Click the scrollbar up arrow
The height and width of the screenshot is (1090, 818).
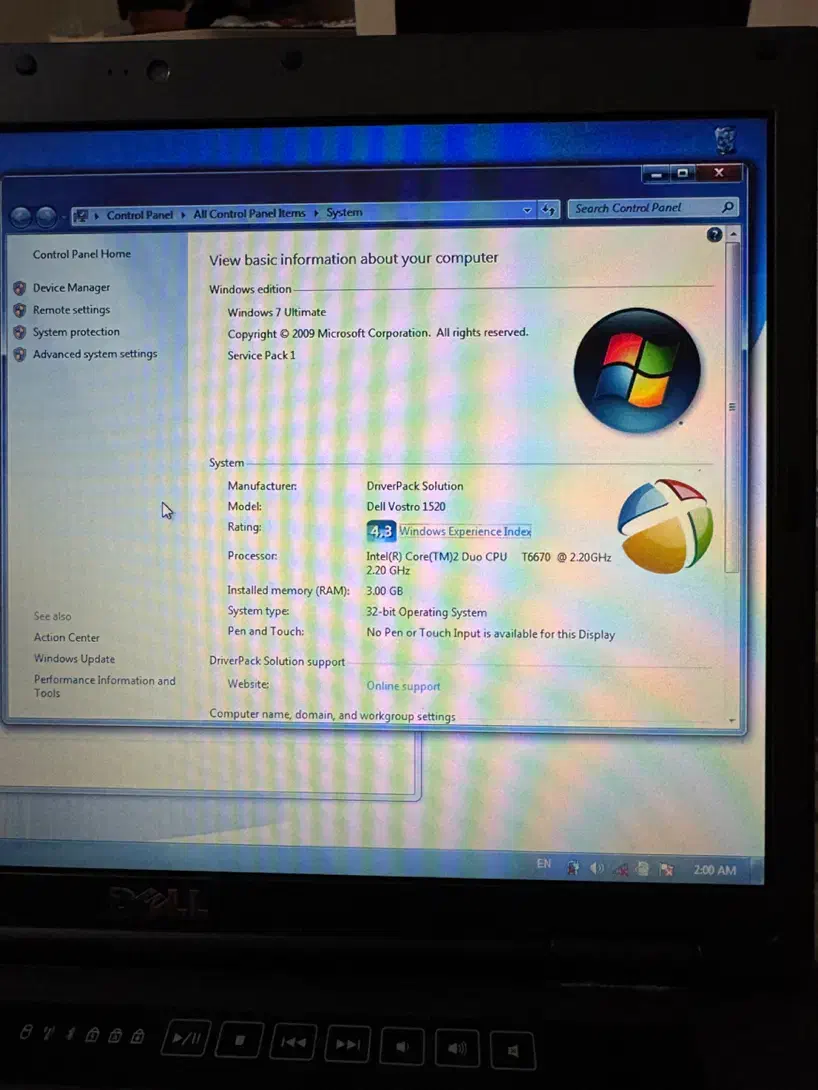(733, 234)
